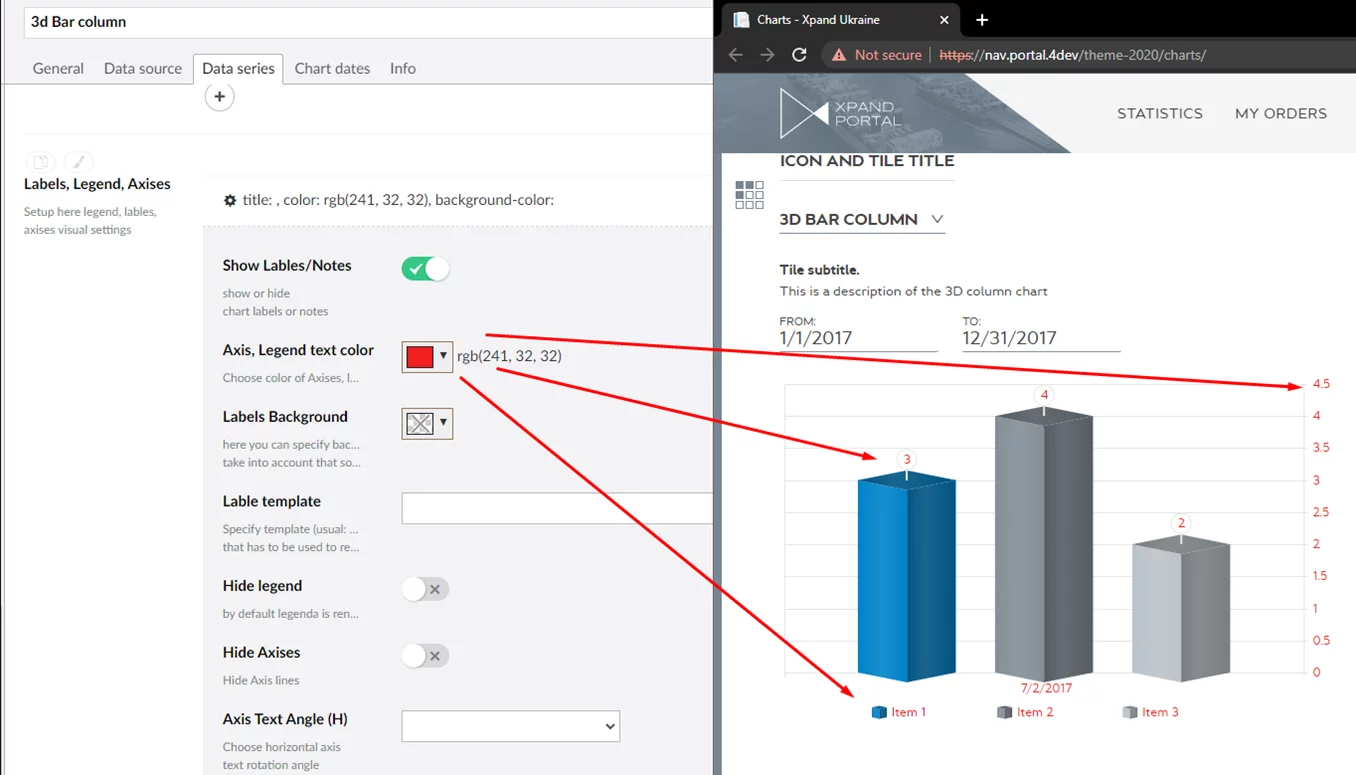This screenshot has width=1356, height=775.
Task: Open a new browser tab
Action: pyautogui.click(x=982, y=20)
